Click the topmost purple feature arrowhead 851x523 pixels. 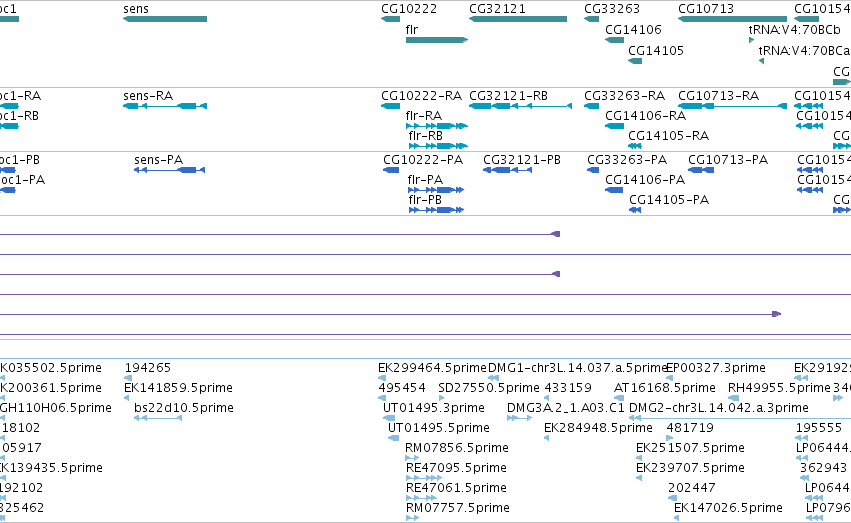556,234
